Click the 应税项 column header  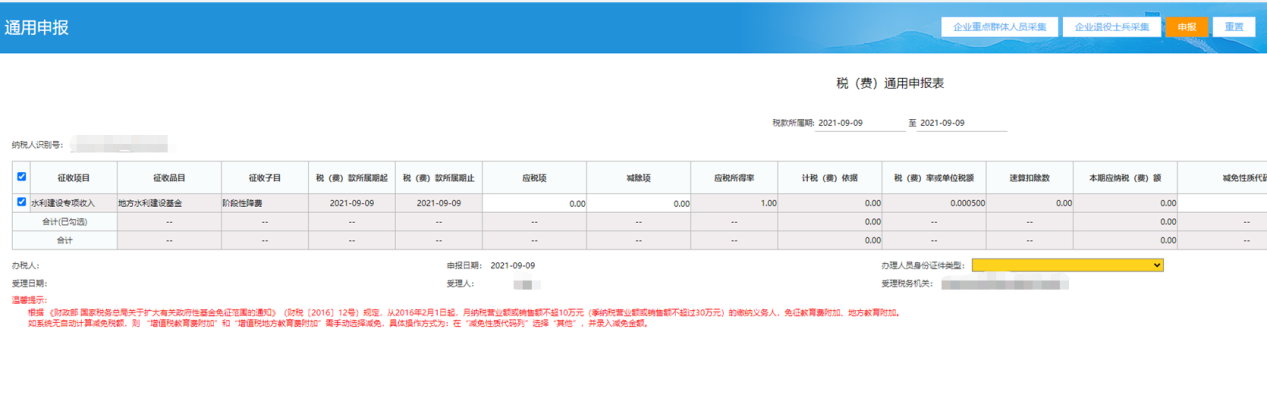pyautogui.click(x=535, y=178)
